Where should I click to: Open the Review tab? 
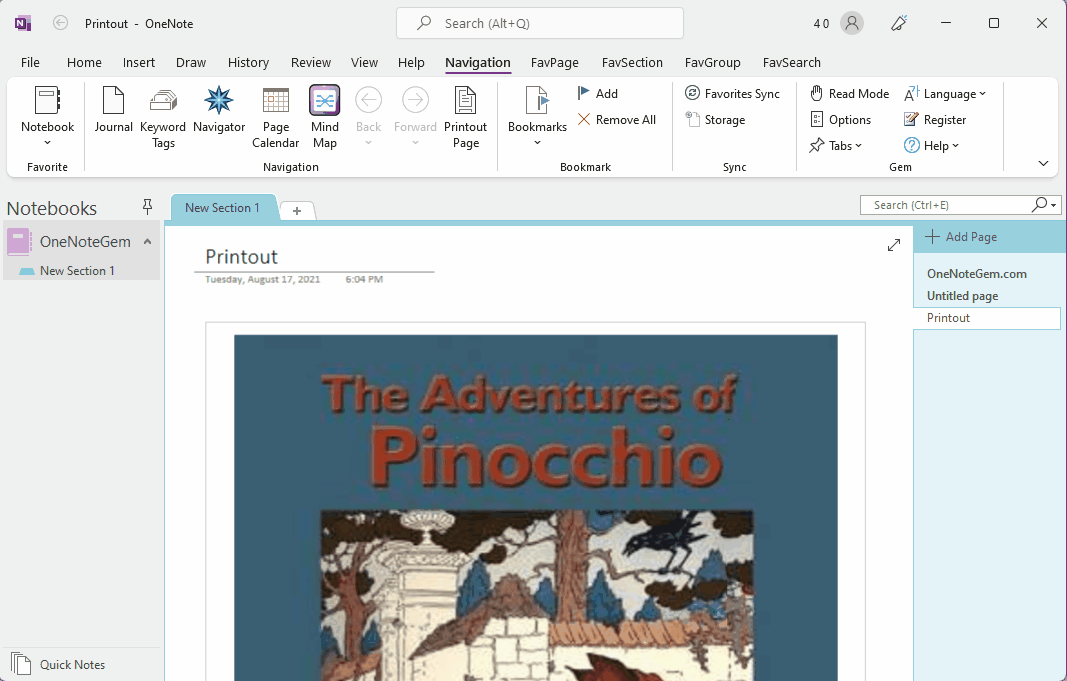311,63
